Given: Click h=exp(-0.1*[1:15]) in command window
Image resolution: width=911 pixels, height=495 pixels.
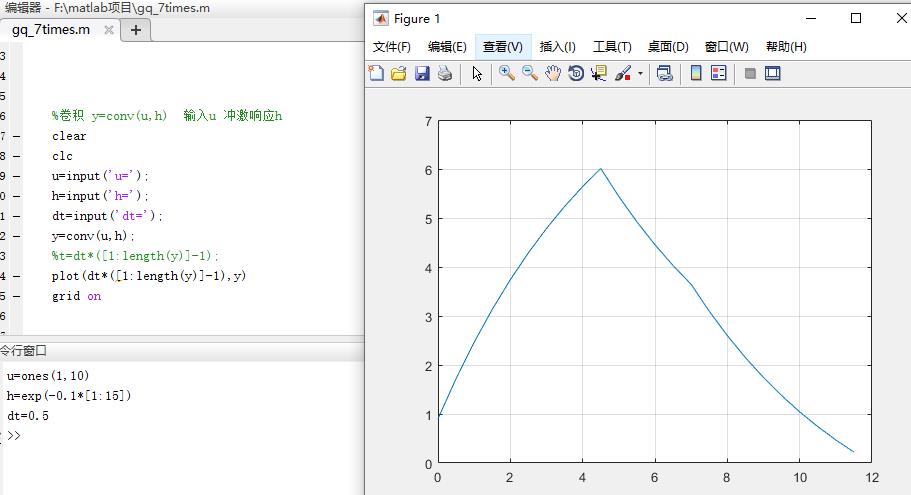Looking at the screenshot, I should coord(69,396).
